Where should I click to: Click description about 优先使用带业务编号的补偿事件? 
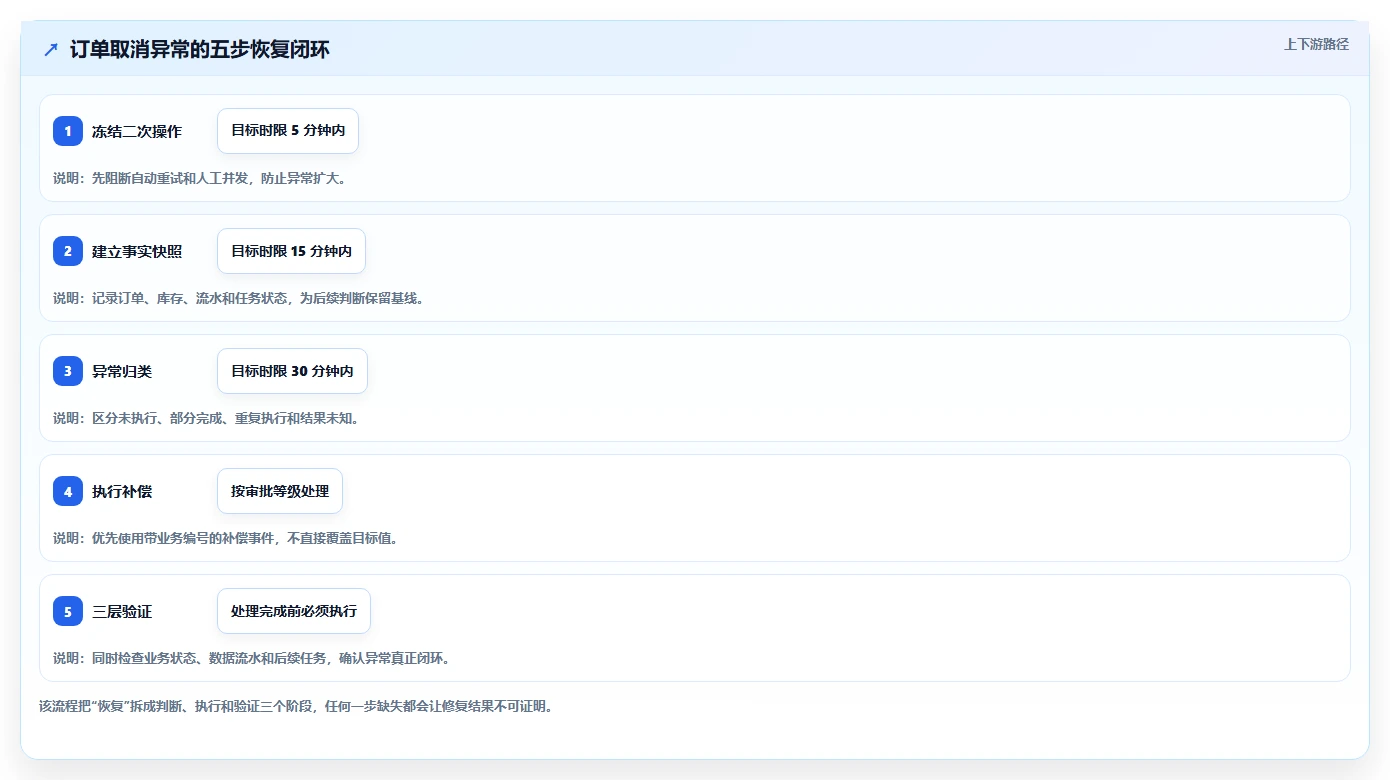226,538
